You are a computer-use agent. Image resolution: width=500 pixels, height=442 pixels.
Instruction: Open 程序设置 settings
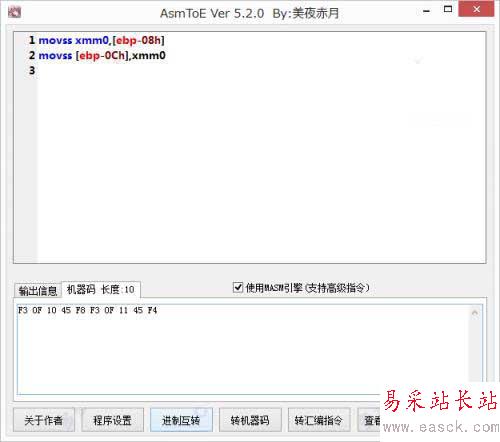112,420
